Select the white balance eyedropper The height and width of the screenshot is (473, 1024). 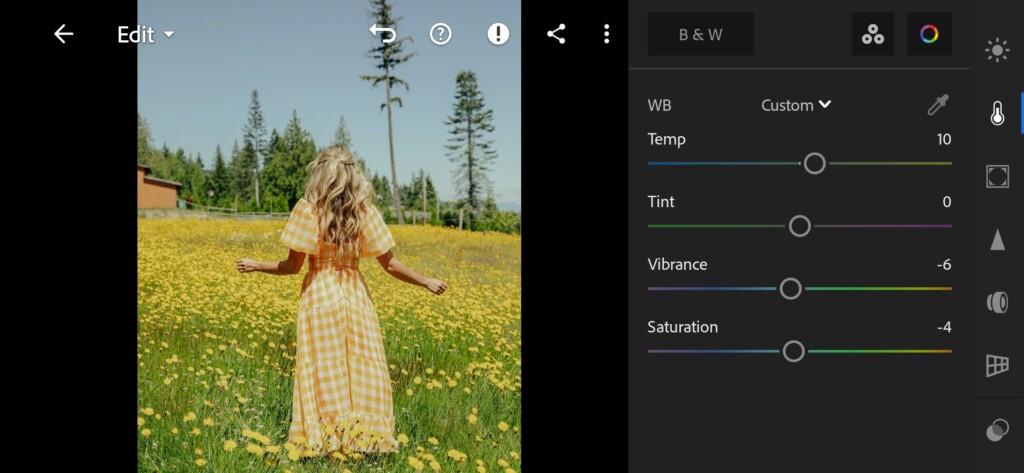click(938, 105)
